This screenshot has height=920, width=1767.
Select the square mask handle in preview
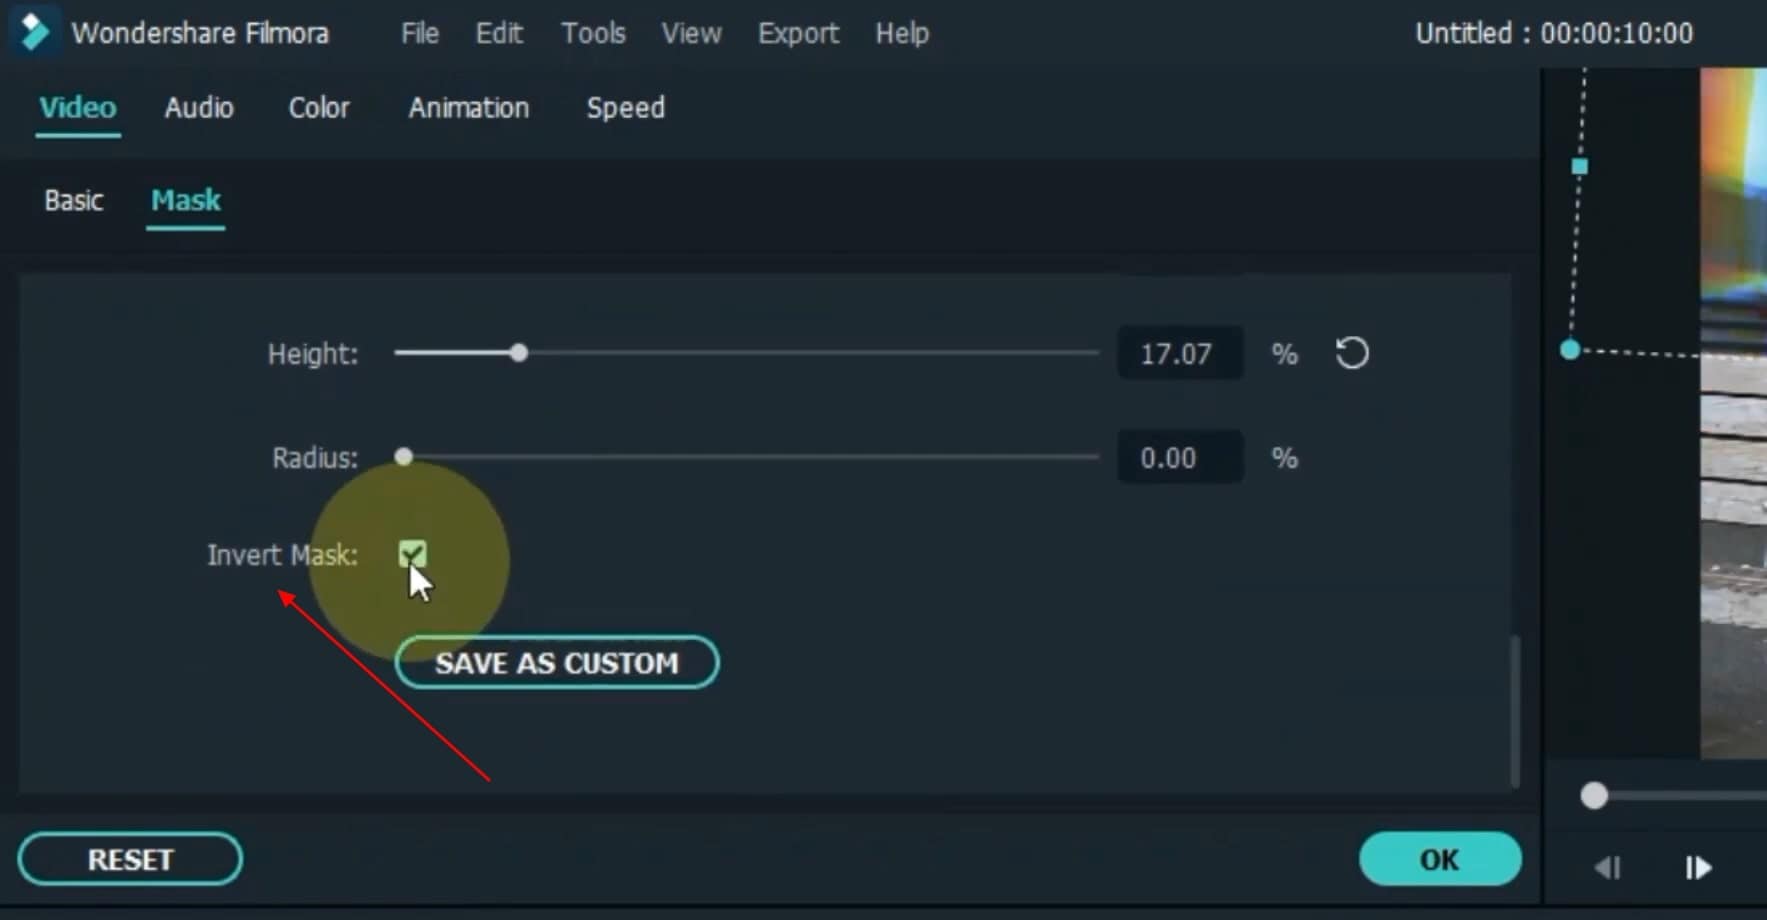click(1580, 167)
